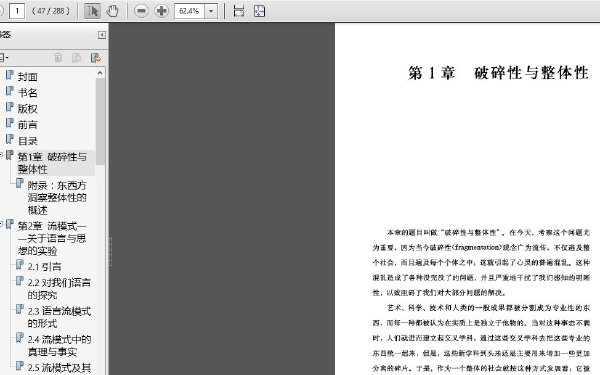Click bookmark icon beside 版权
The height and width of the screenshot is (375, 600).
10,107
